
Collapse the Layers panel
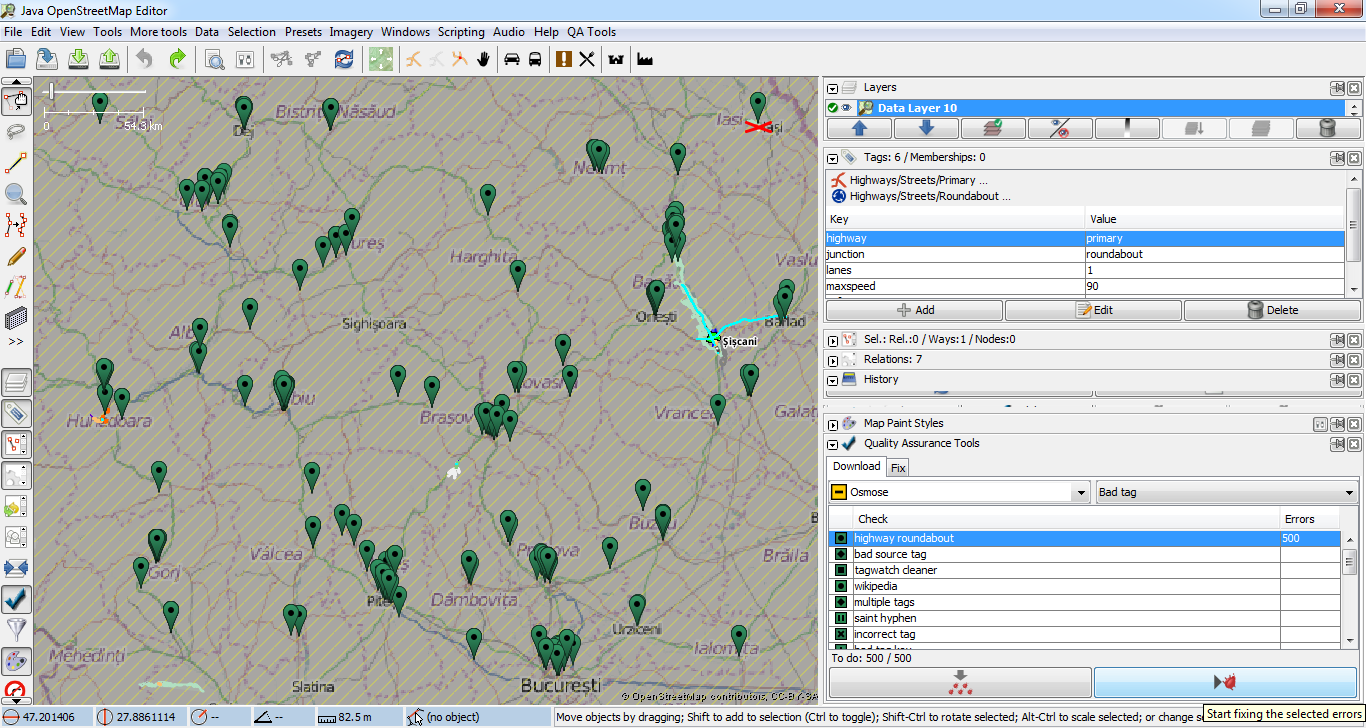(832, 88)
